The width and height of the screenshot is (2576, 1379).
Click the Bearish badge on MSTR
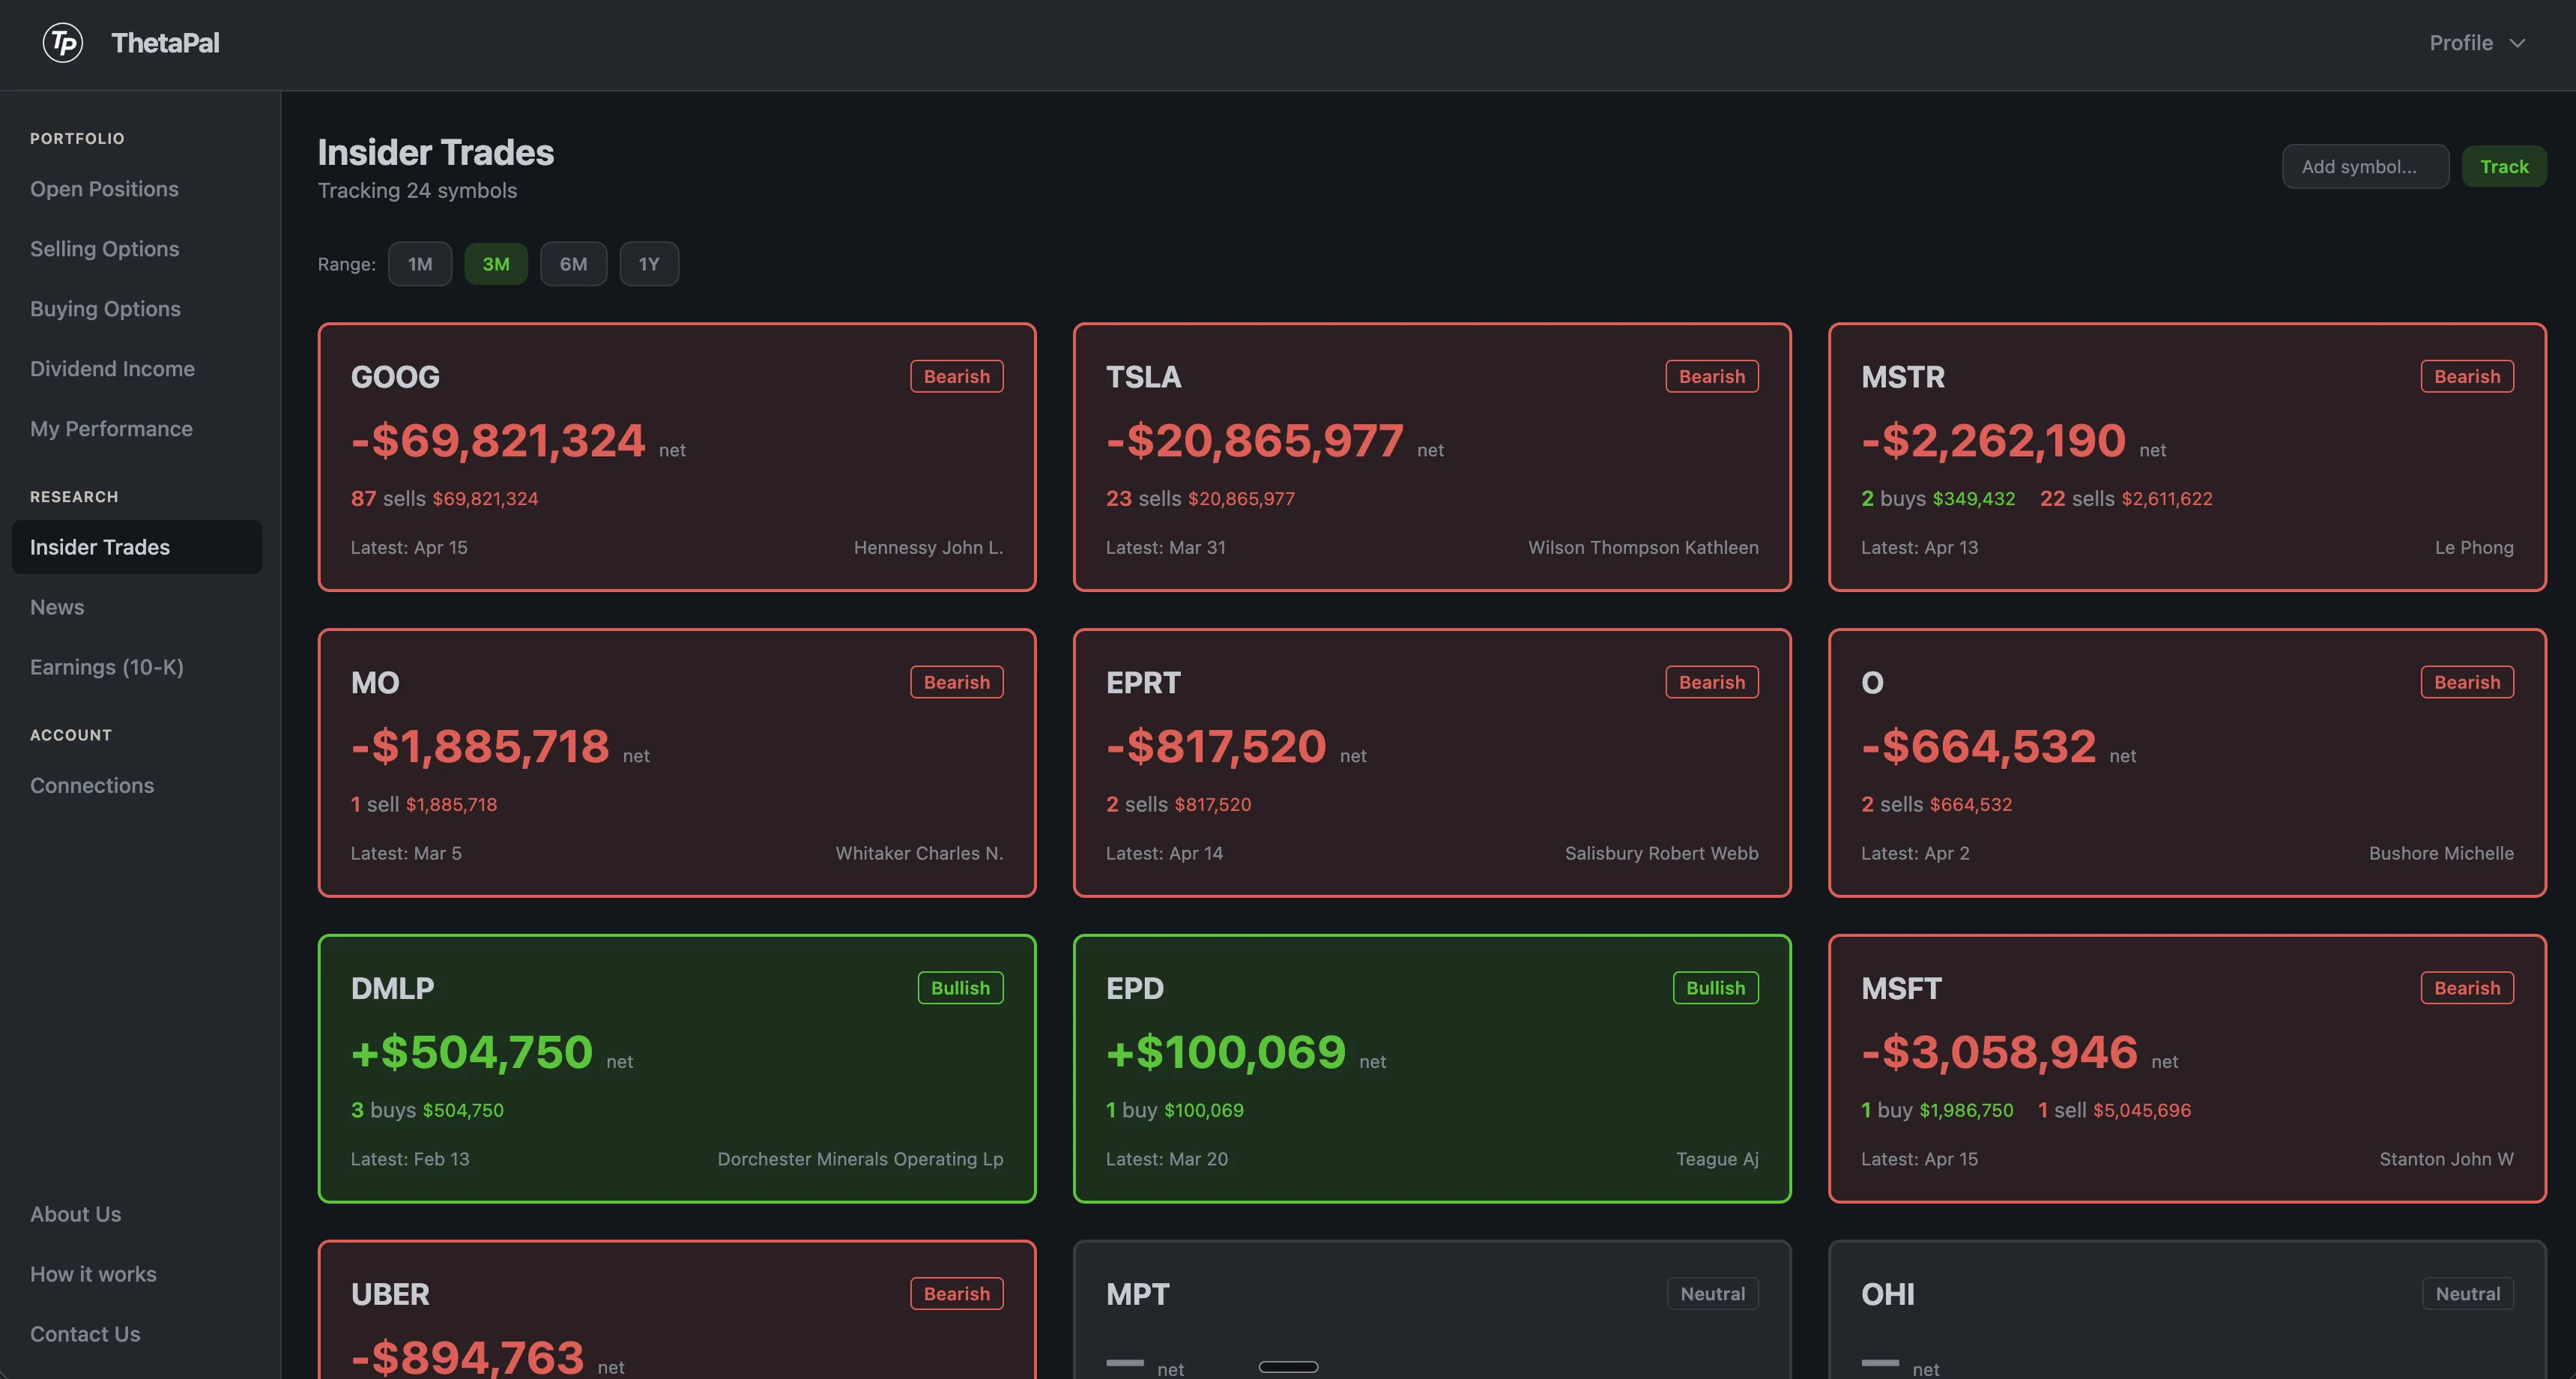(2467, 376)
